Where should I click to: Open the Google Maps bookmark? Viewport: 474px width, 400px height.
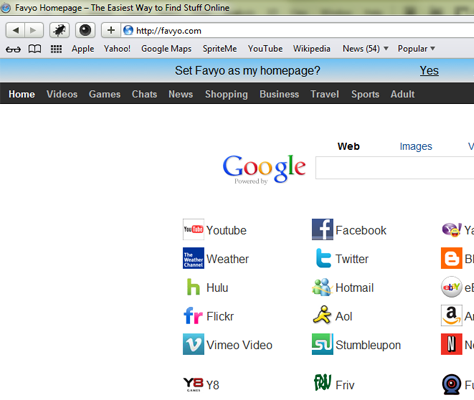[166, 49]
